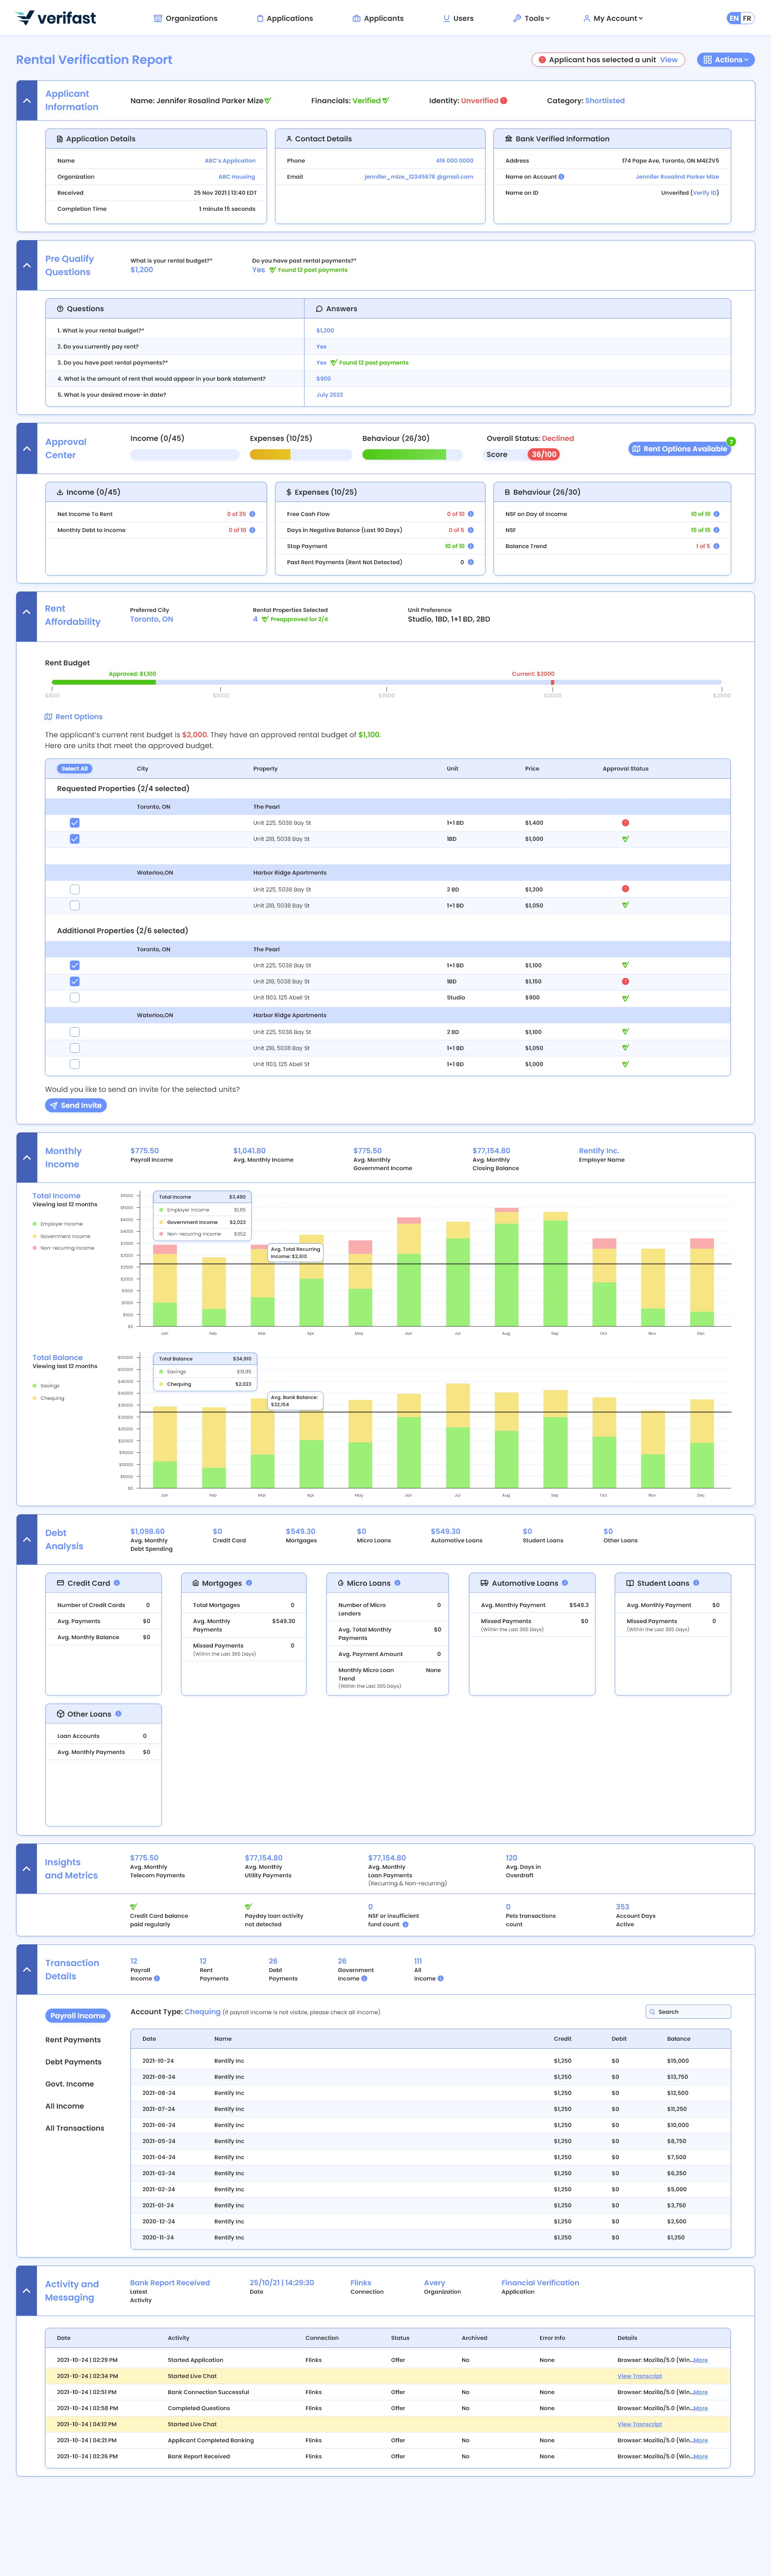This screenshot has height=2576, width=771.
Task: Click info icon for Monthly Debt to Income
Action: pos(252,530)
